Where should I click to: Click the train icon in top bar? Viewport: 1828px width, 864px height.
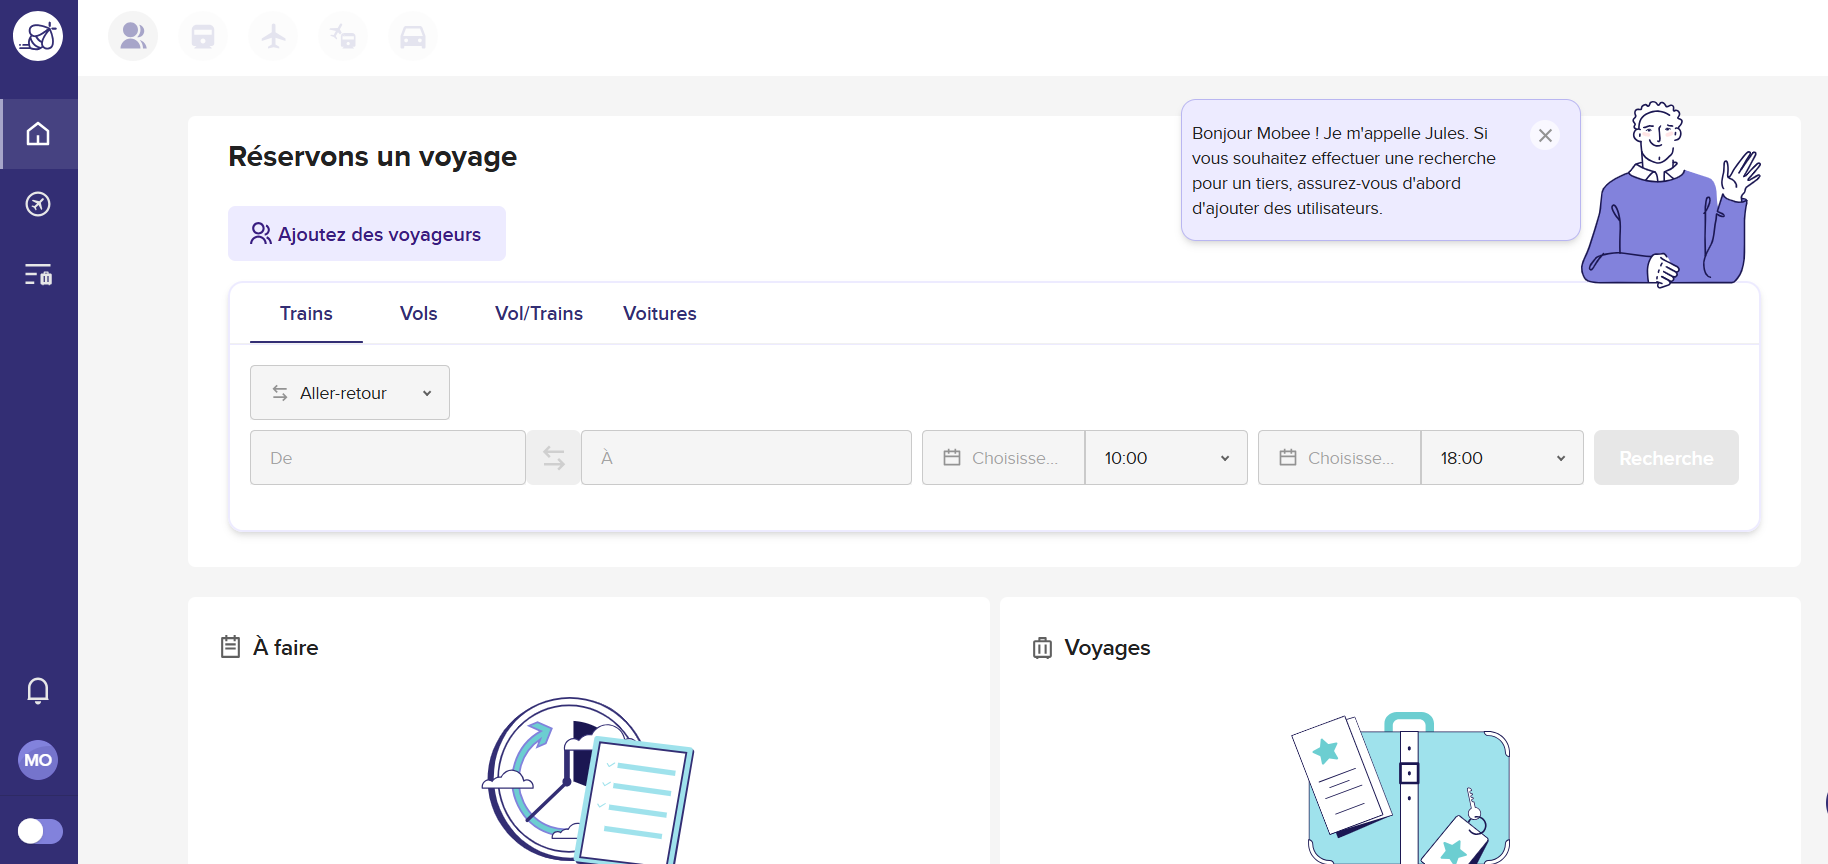(203, 37)
